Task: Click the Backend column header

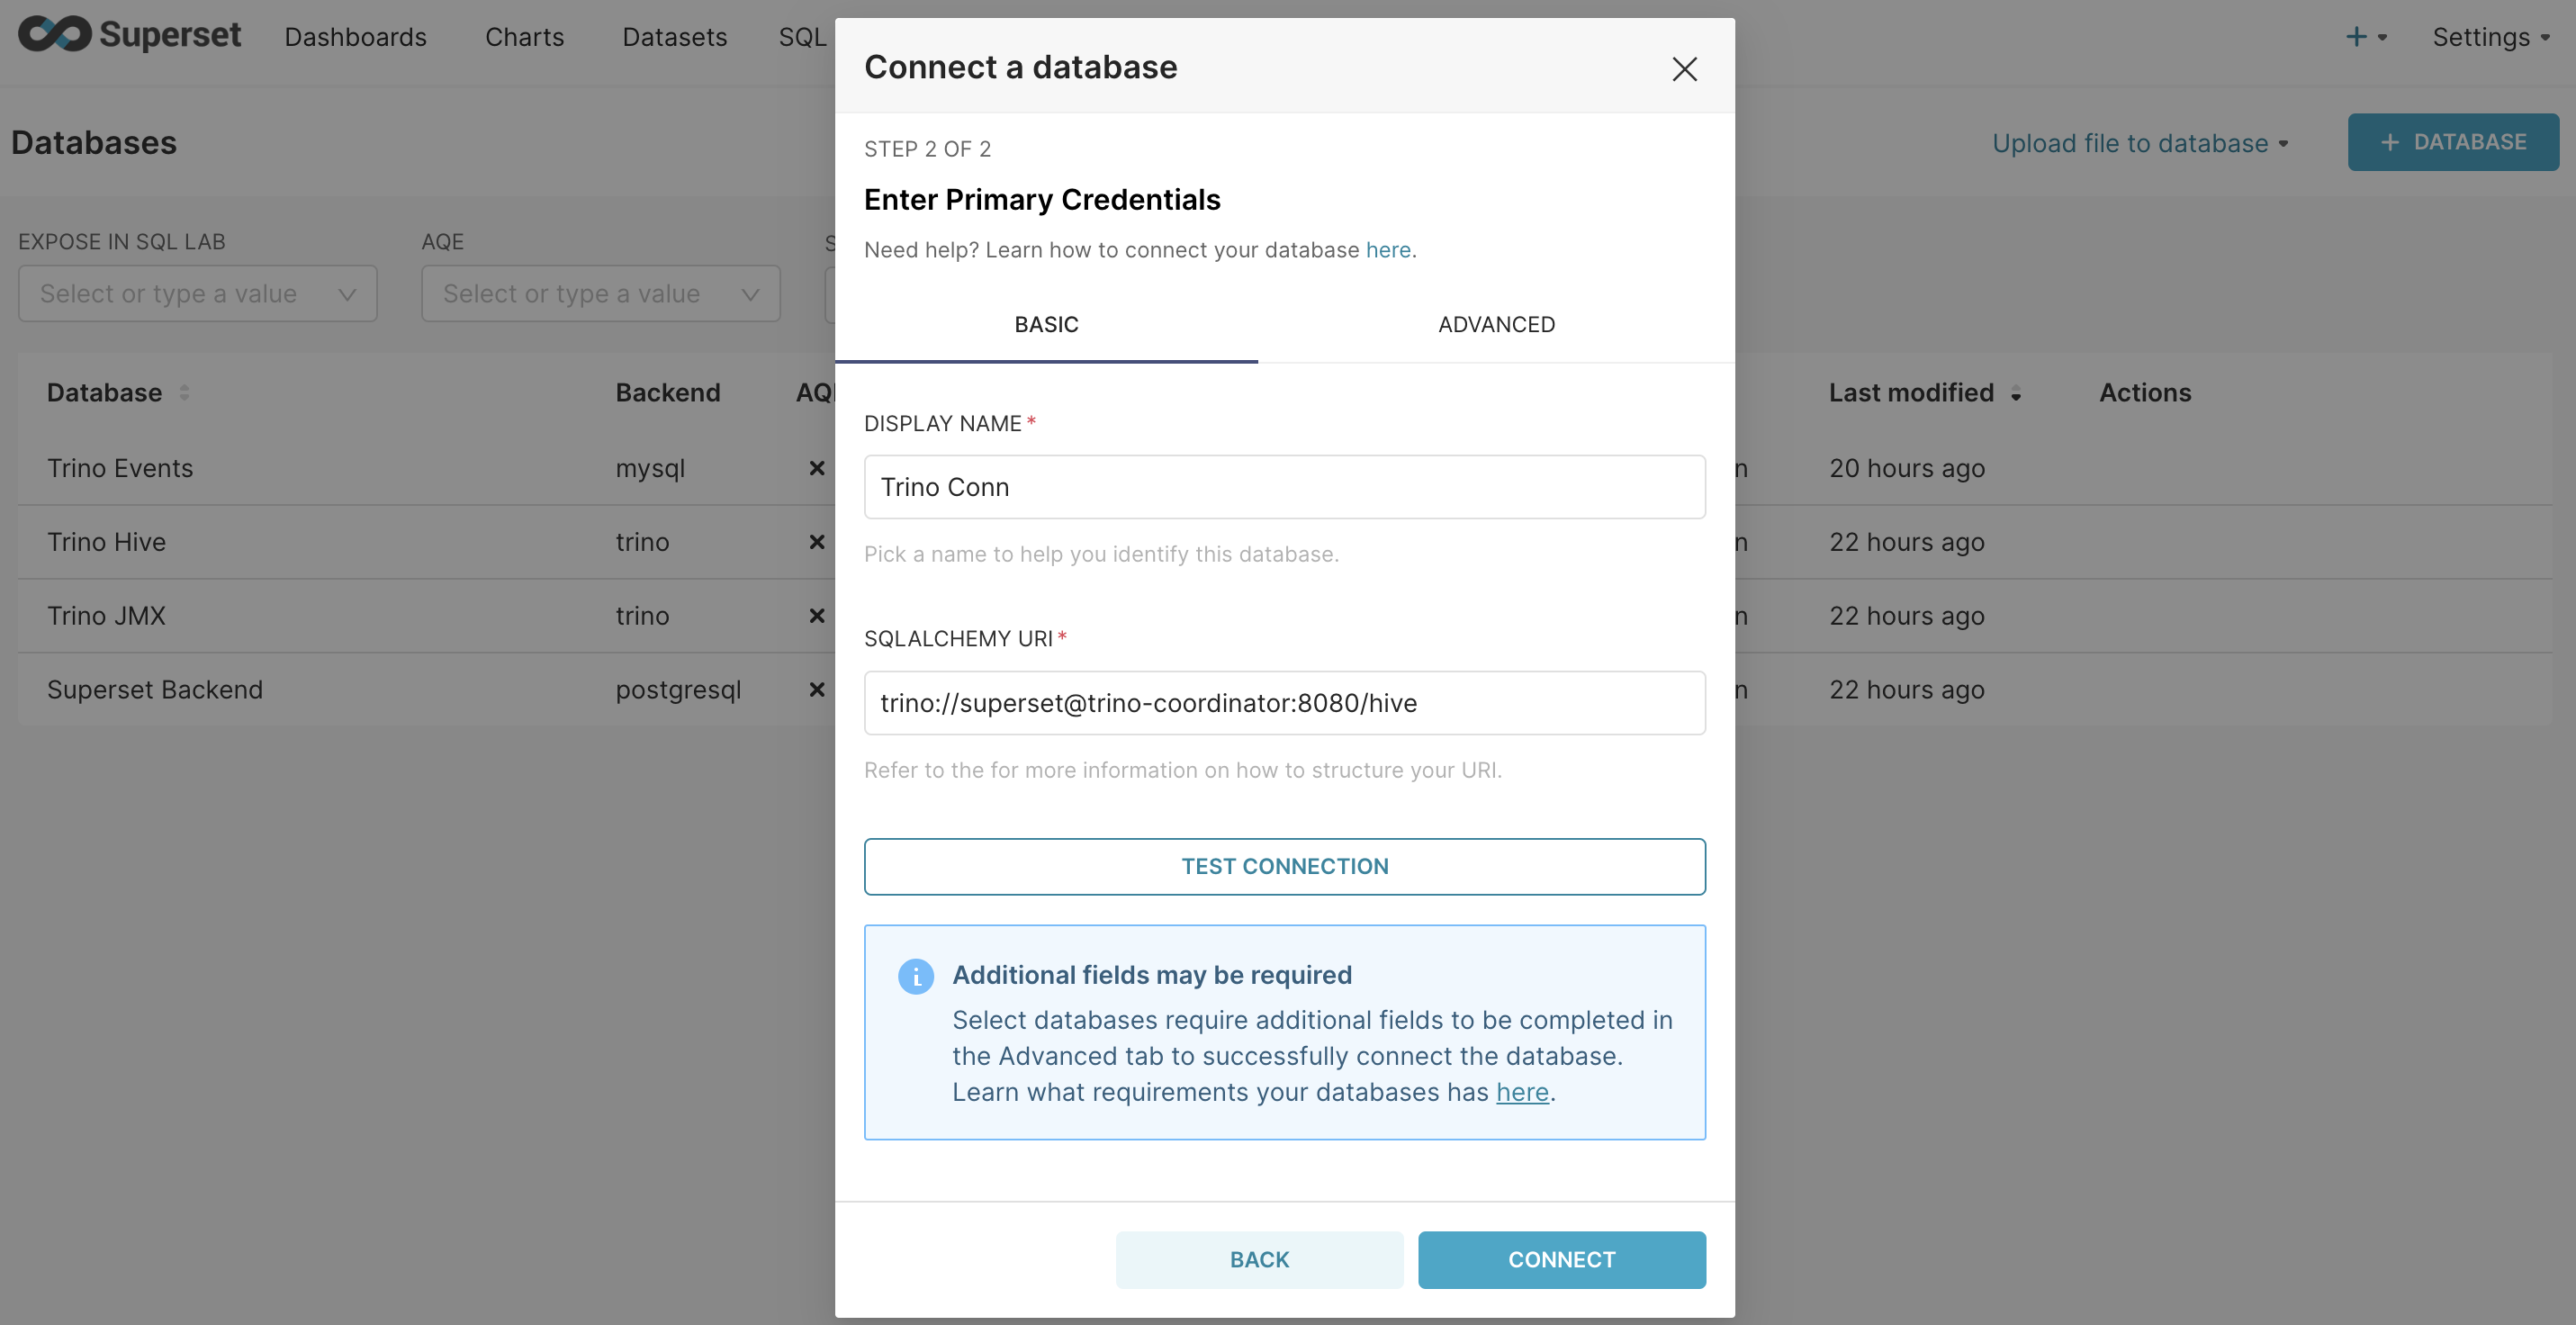Action: pos(667,393)
